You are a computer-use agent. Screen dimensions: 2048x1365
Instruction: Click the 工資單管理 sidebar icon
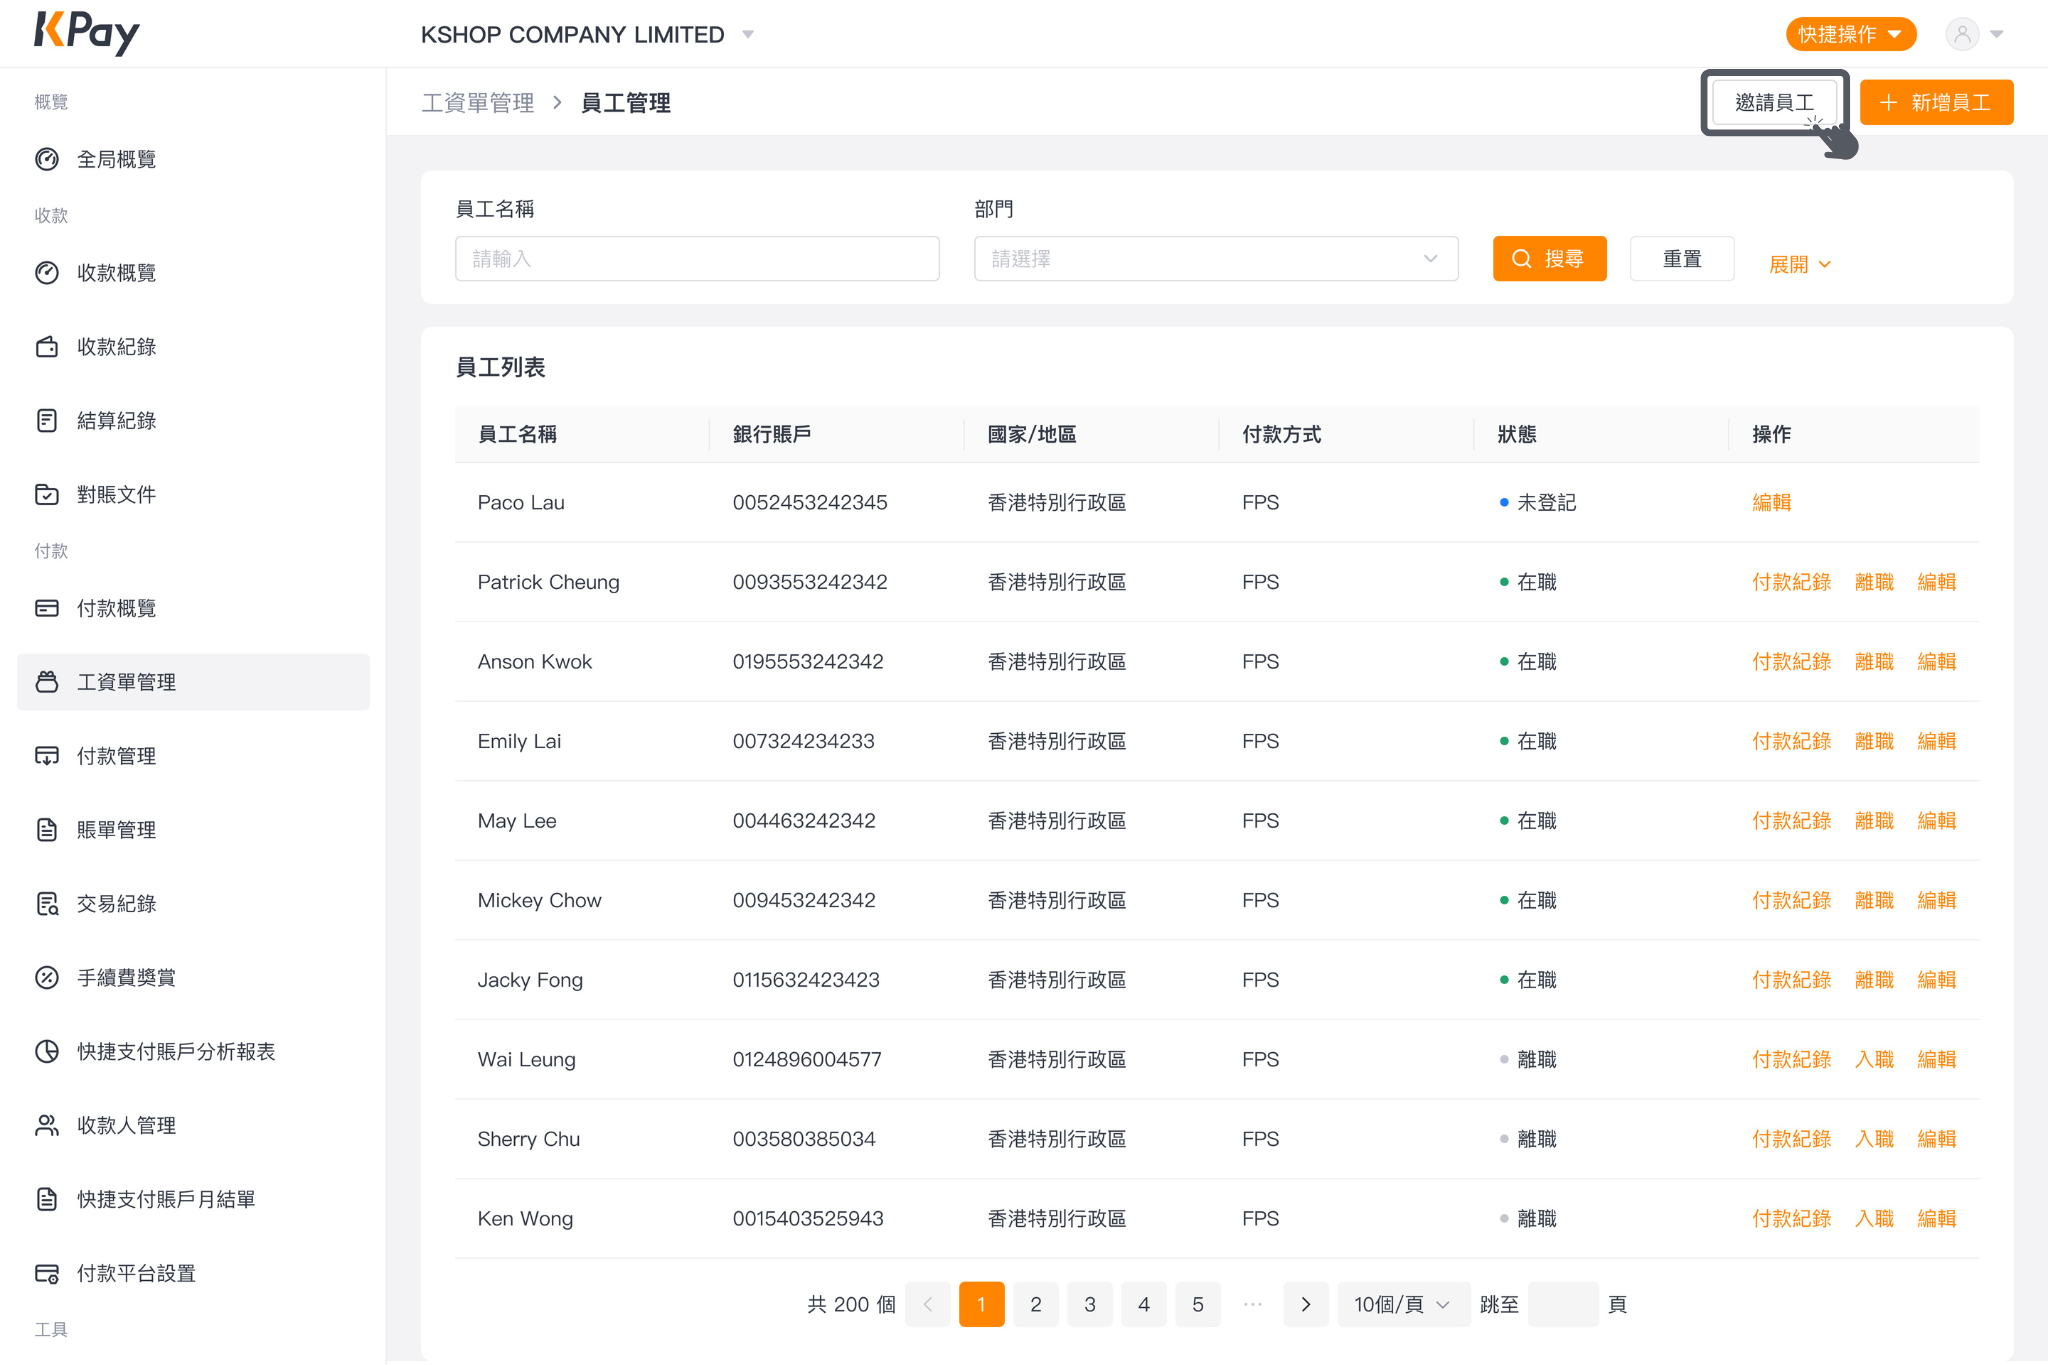(47, 682)
